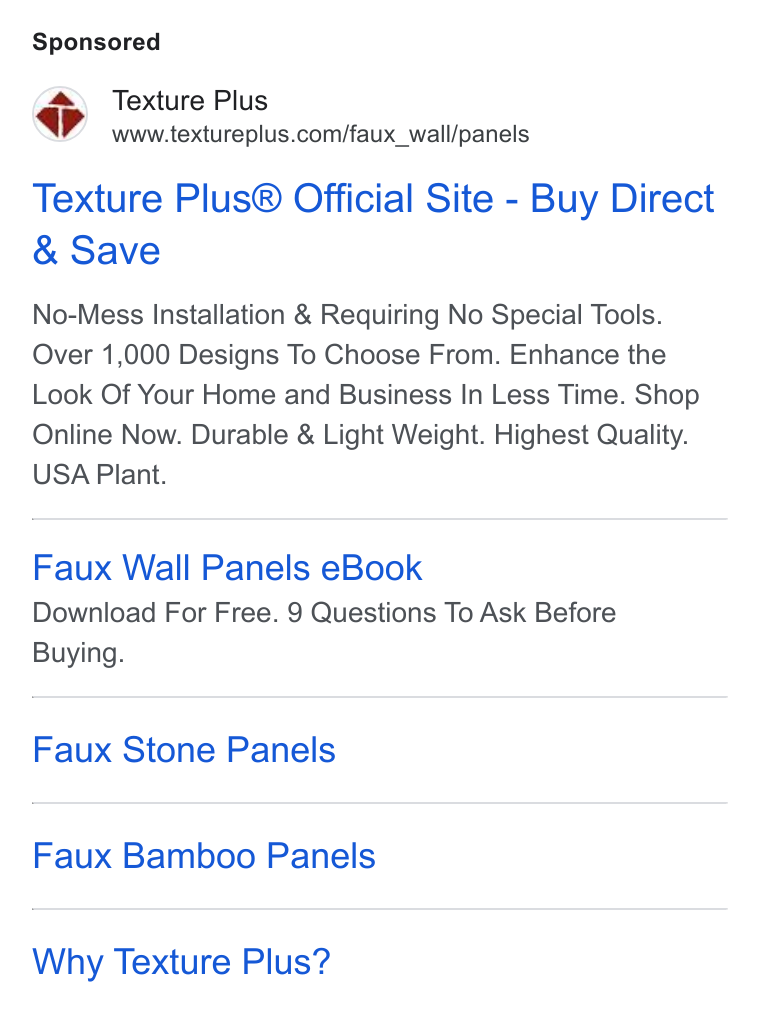Screen dimensions: 760x1014
Task: Visit the Faux Bamboo Panels page
Action: pyautogui.click(x=204, y=856)
